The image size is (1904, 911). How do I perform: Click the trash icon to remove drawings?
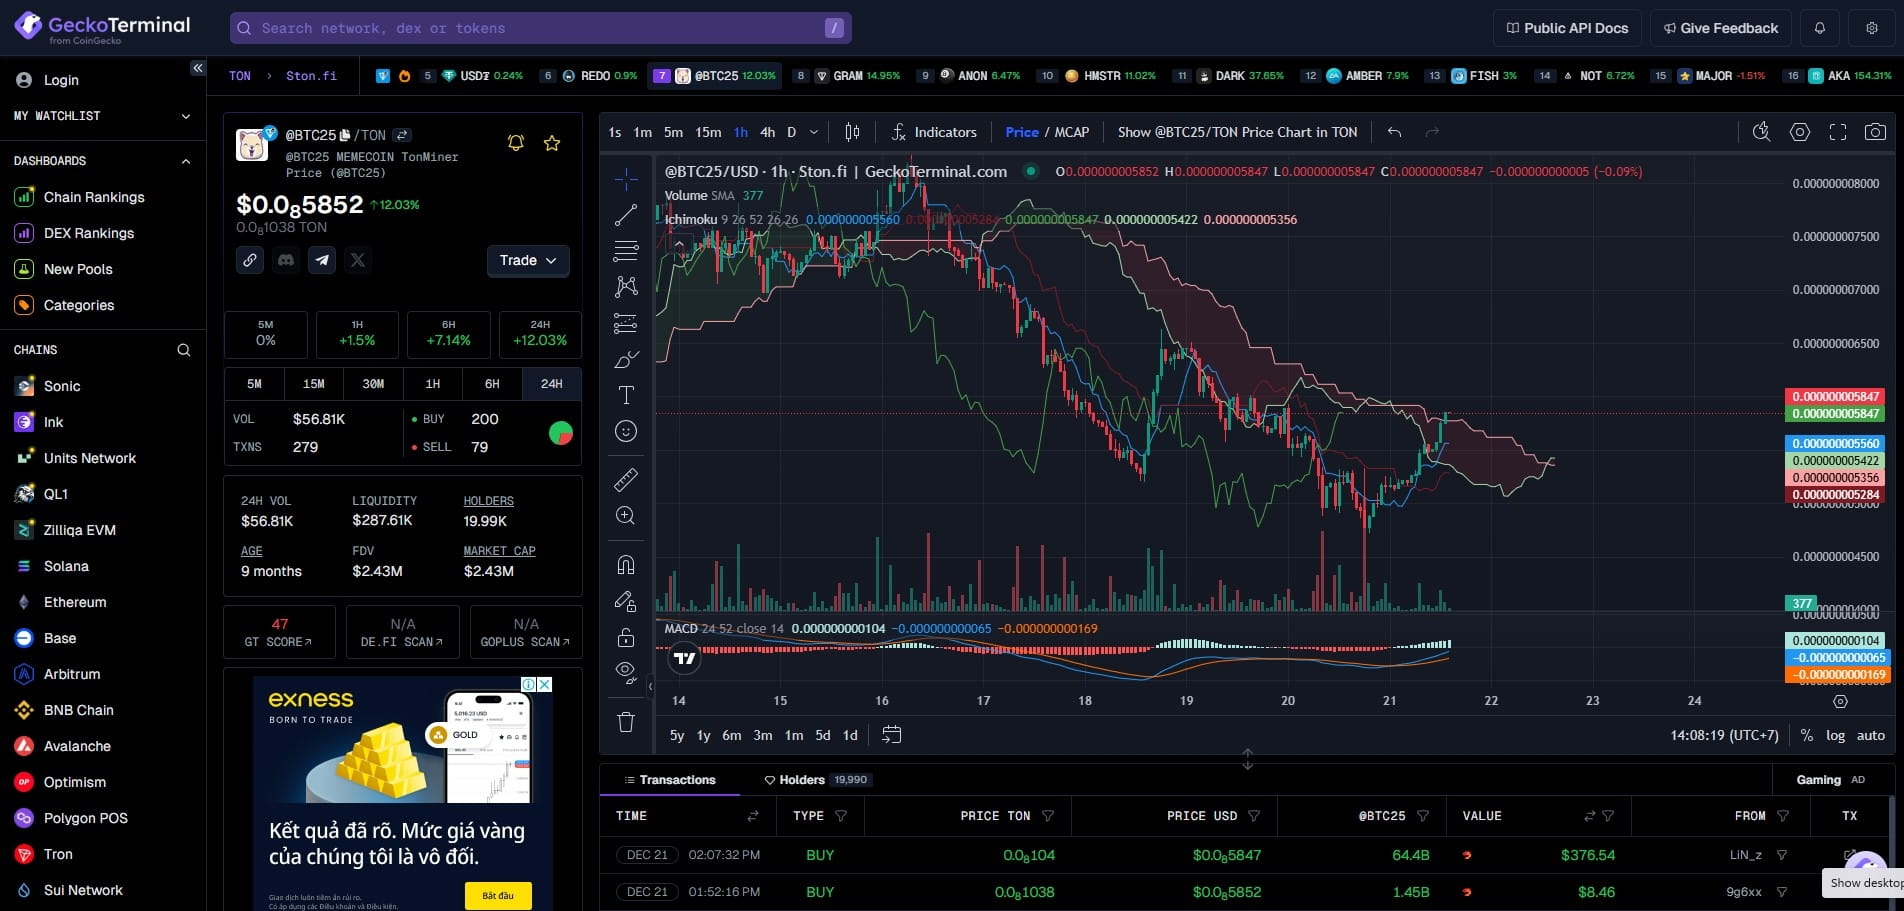click(x=626, y=722)
